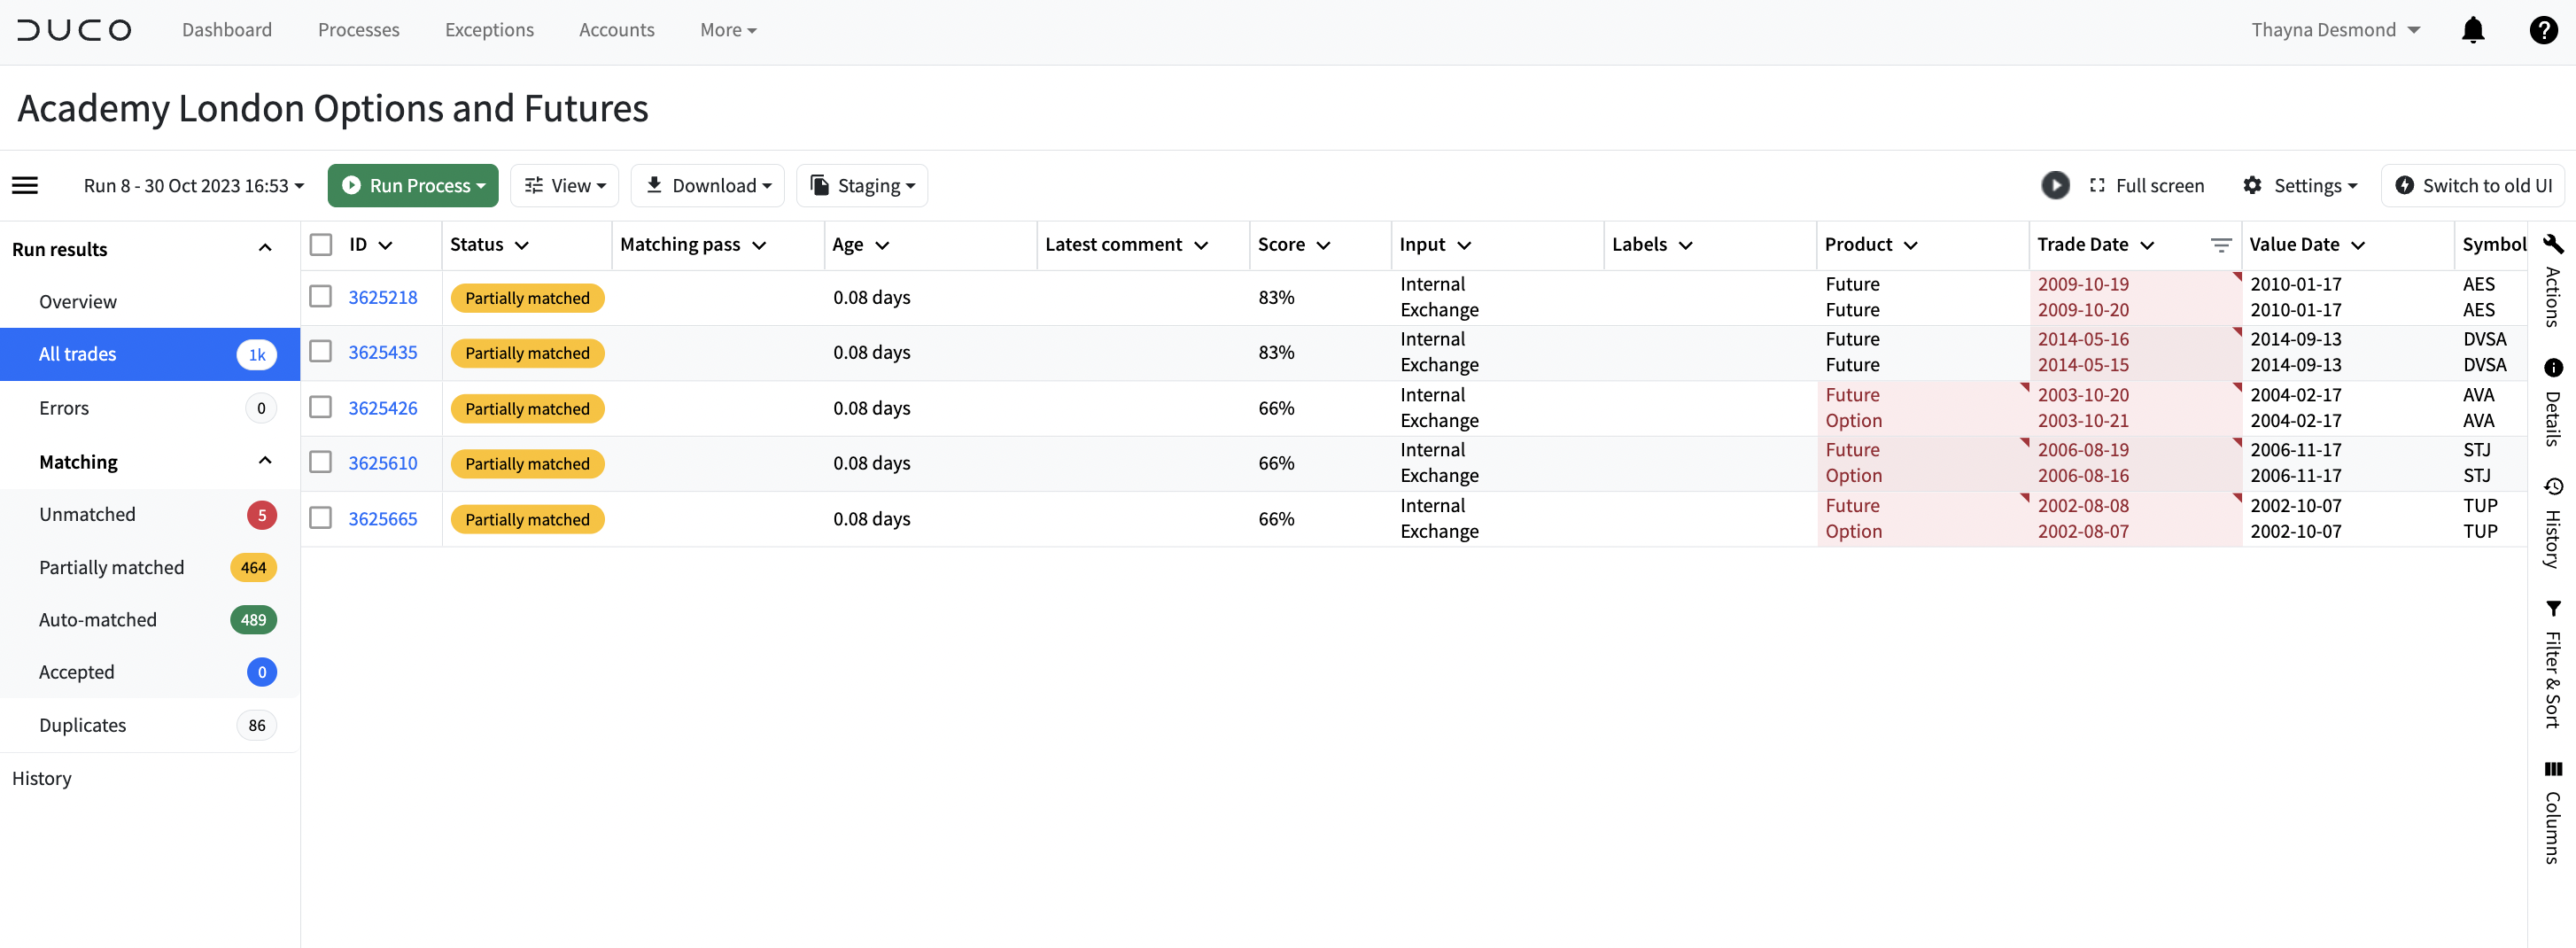Select Partially matched in sidebar
This screenshot has height=948, width=2576.
tap(150, 567)
